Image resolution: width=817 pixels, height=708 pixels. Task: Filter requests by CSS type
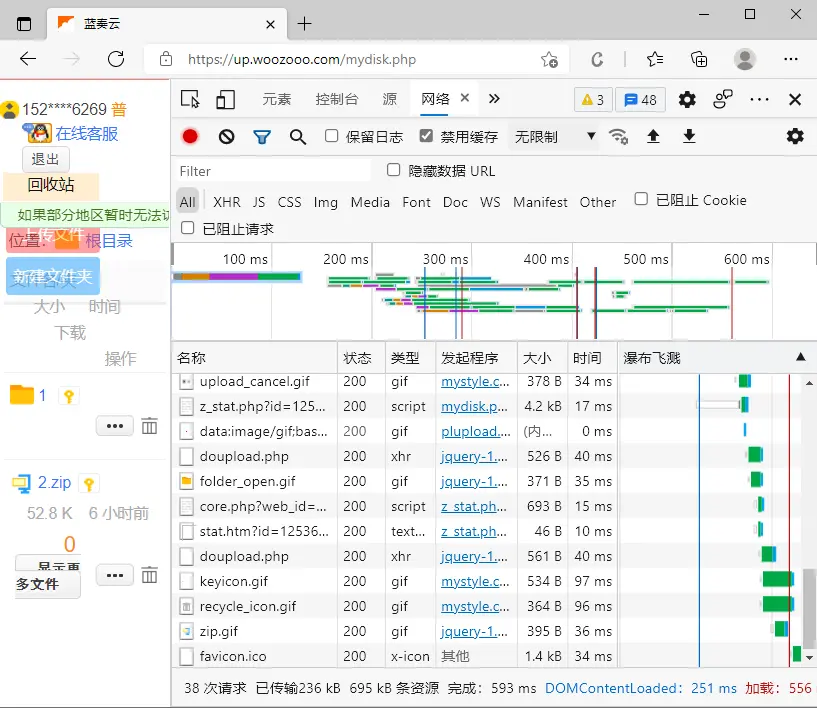(x=289, y=202)
